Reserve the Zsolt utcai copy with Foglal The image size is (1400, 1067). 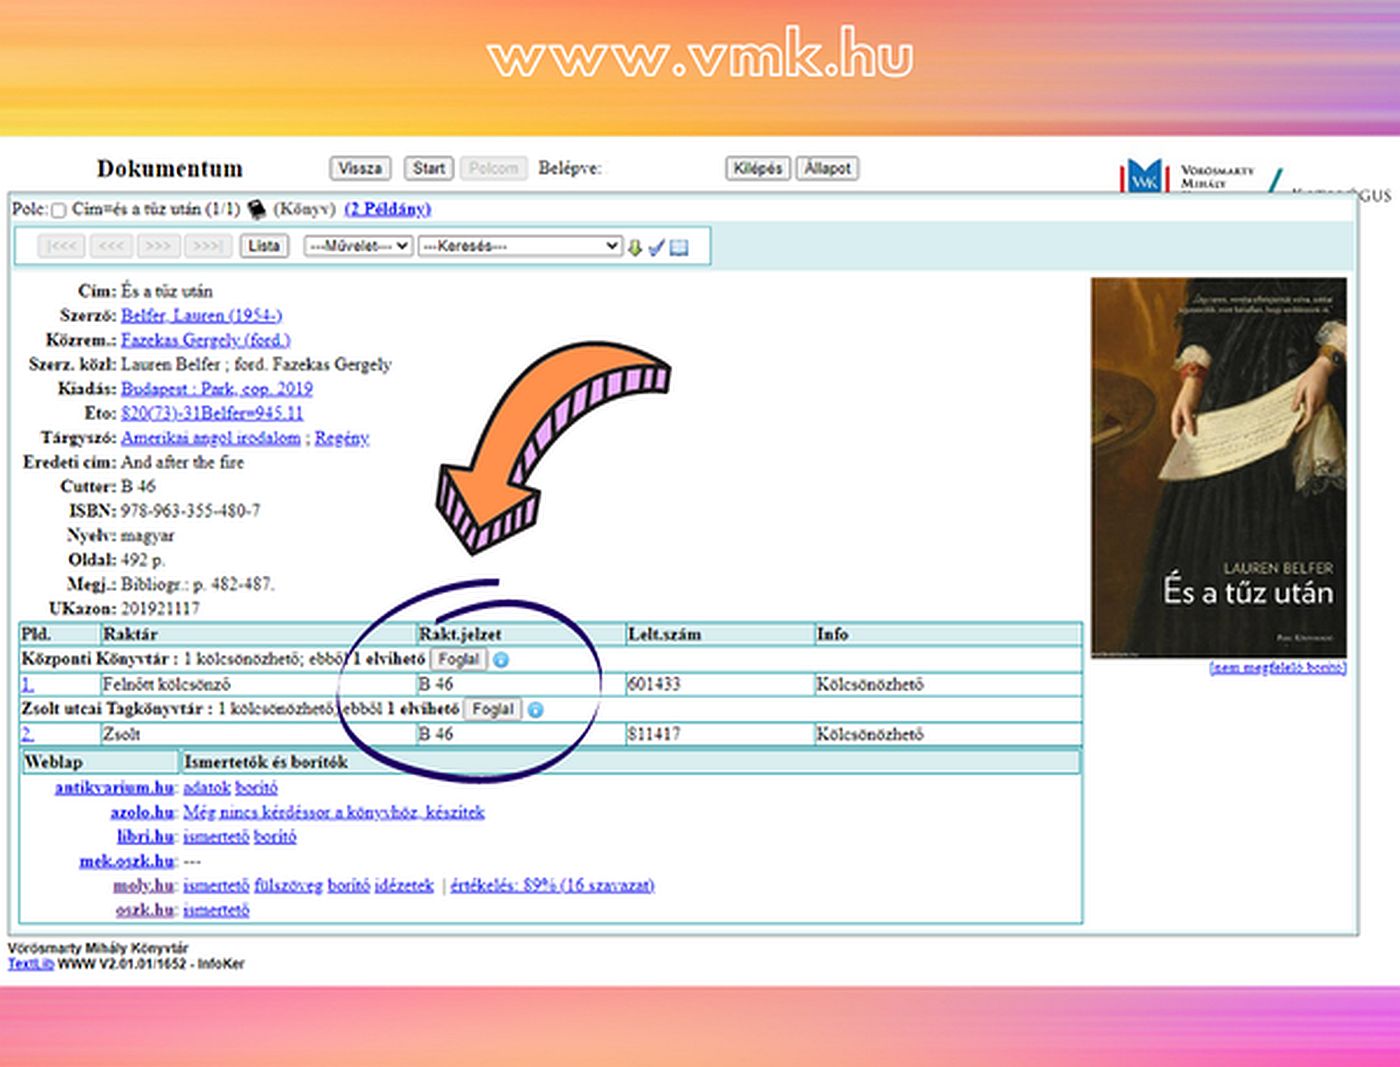493,709
